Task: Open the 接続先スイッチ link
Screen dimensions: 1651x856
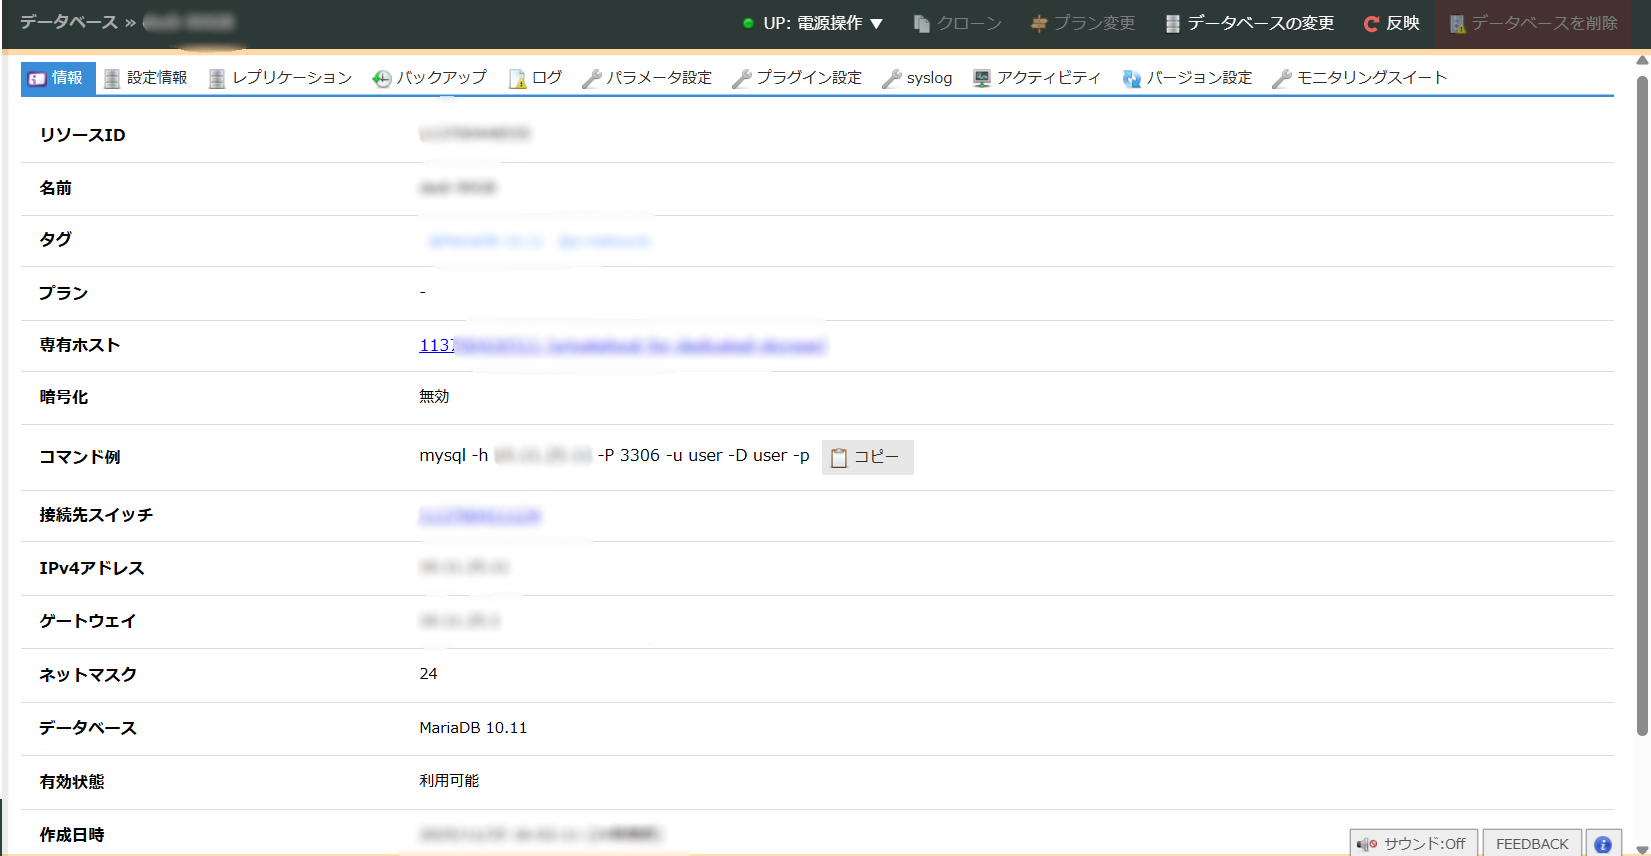Action: (480, 516)
